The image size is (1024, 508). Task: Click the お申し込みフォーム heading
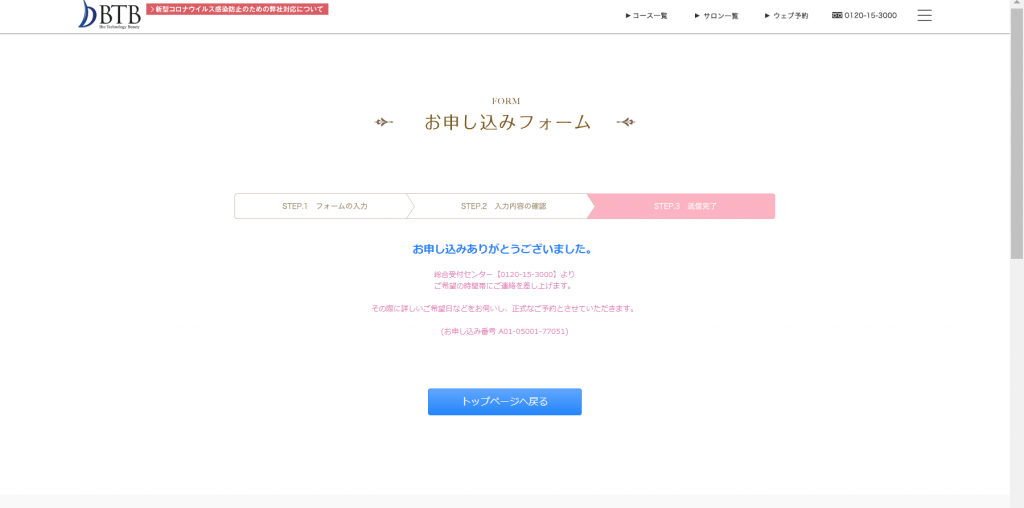507,123
